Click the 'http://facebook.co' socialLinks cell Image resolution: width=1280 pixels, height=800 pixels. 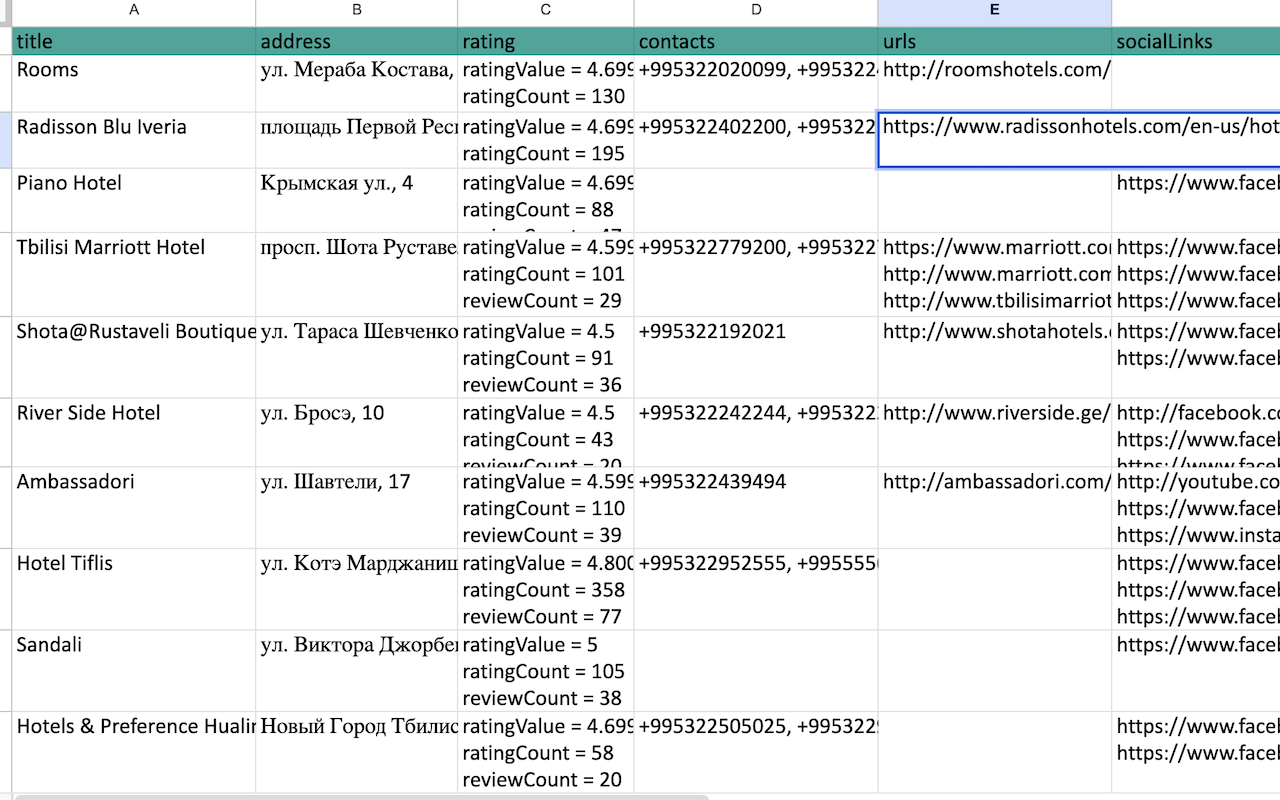pos(1196,432)
